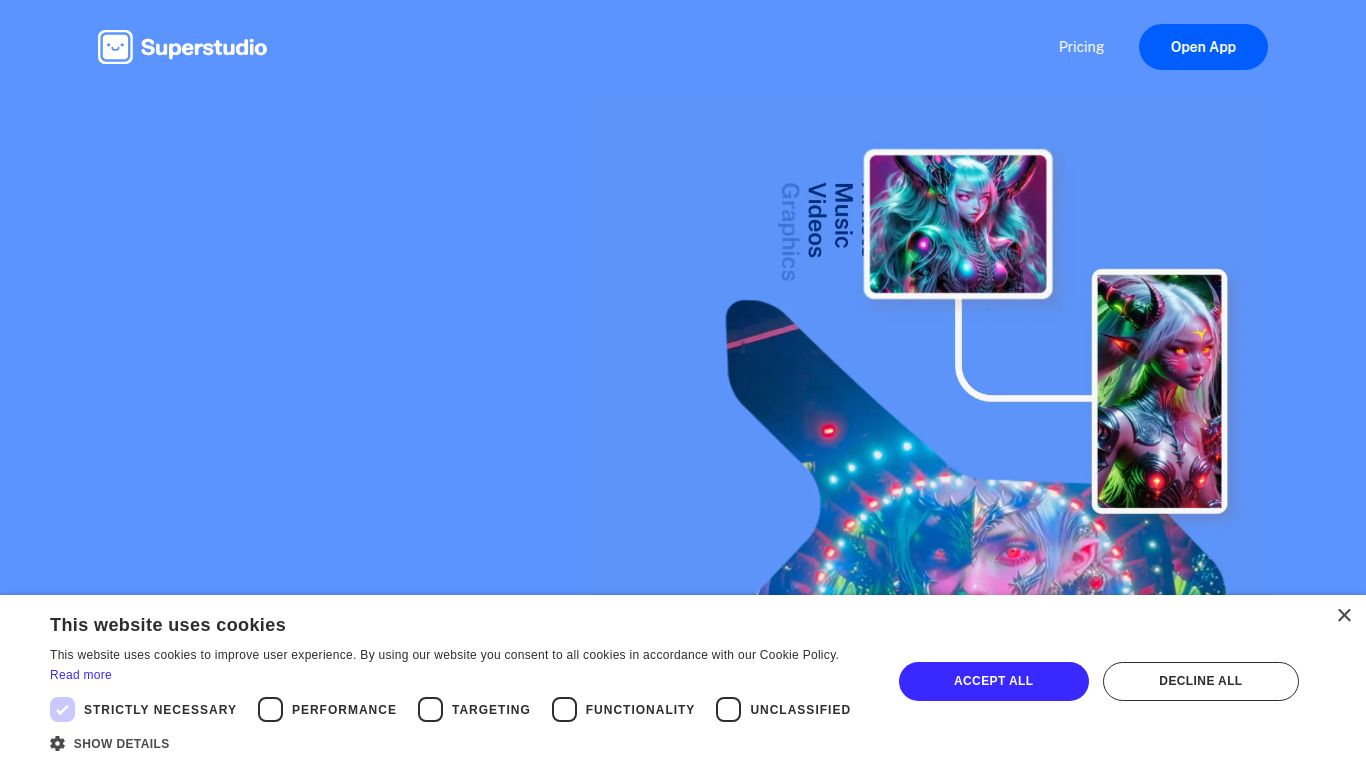Click the rotated Graphics label
Image resolution: width=1366 pixels, height=768 pixels.
(789, 231)
